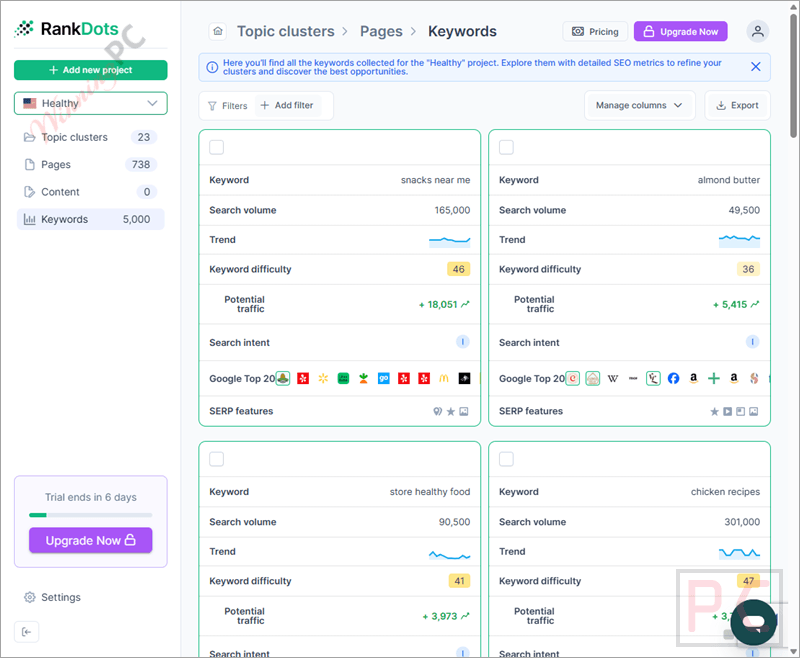Click the trial progress bar
The image size is (800, 658).
coord(91,515)
